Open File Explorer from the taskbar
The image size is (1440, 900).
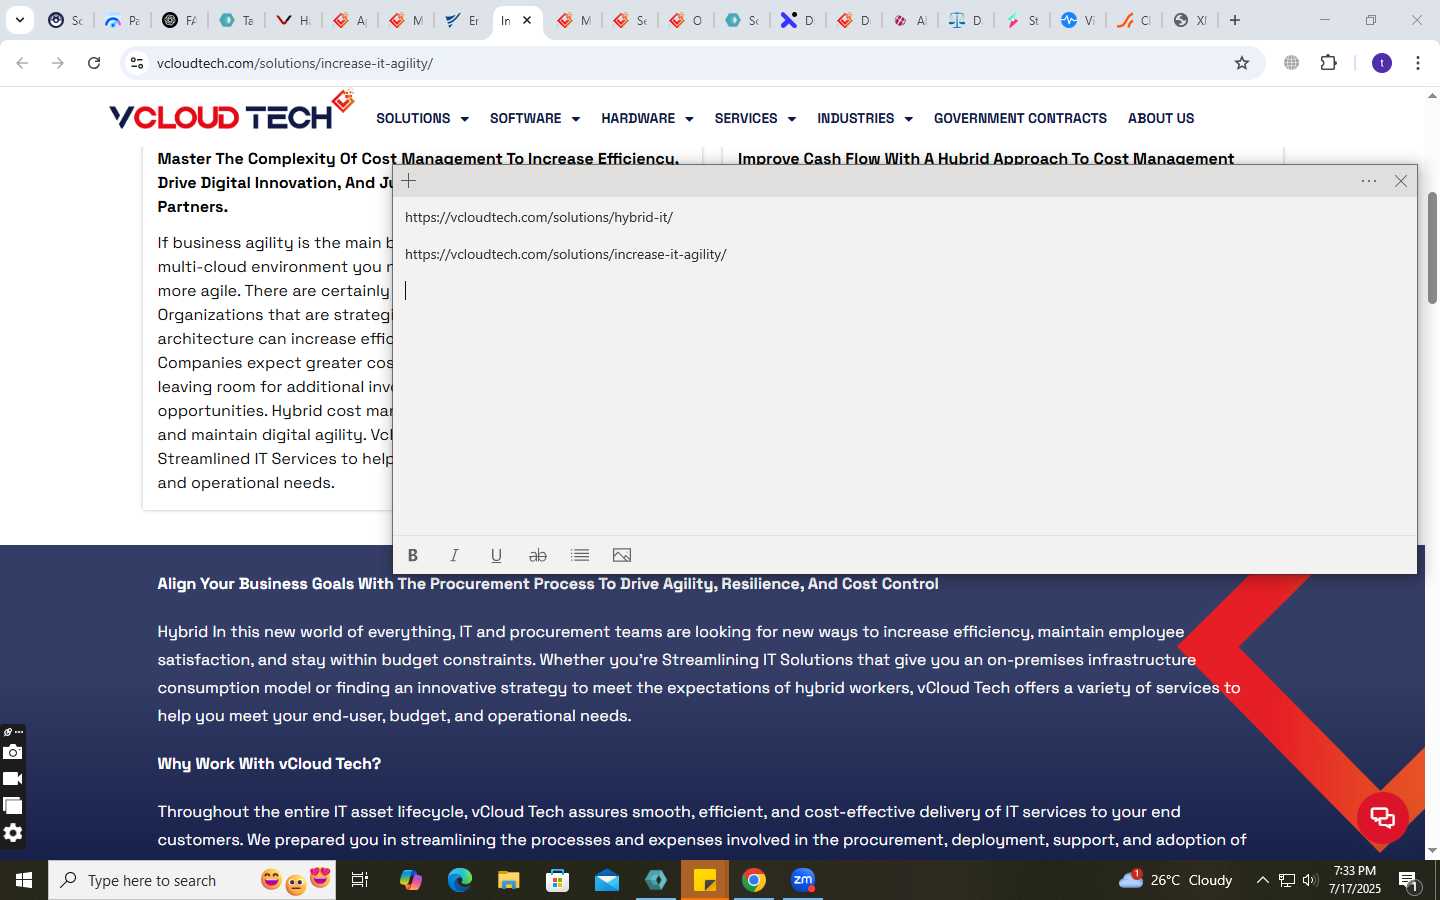[509, 880]
